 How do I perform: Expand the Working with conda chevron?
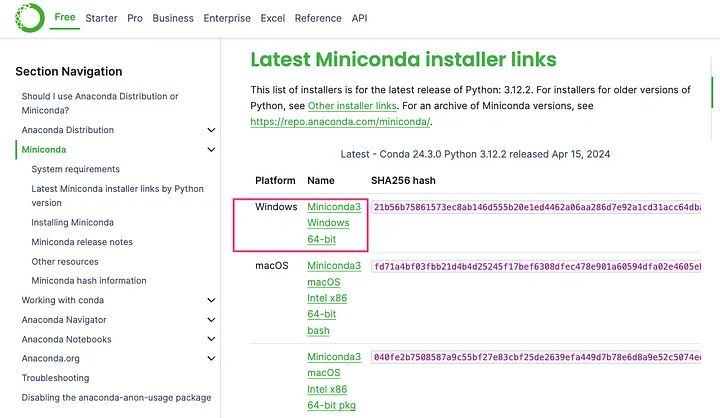(x=211, y=300)
